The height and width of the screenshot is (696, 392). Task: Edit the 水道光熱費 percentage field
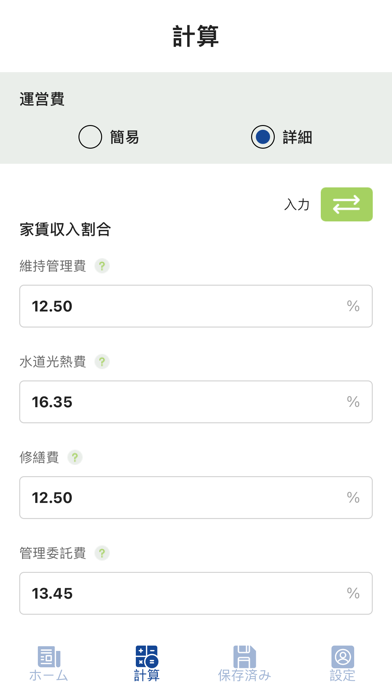196,402
